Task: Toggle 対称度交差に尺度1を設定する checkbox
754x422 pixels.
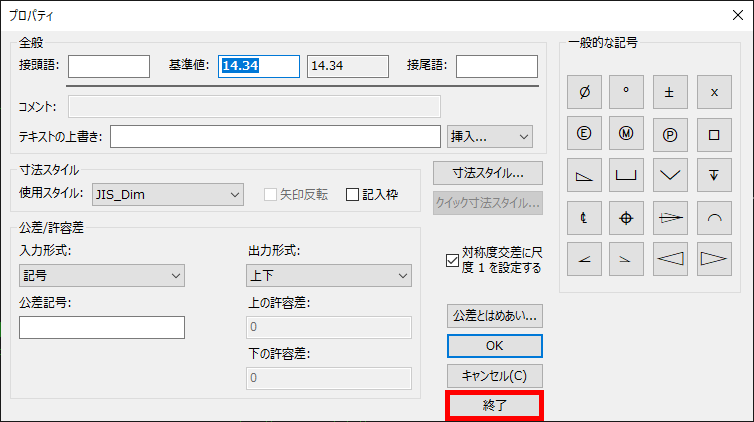Action: tap(452, 261)
